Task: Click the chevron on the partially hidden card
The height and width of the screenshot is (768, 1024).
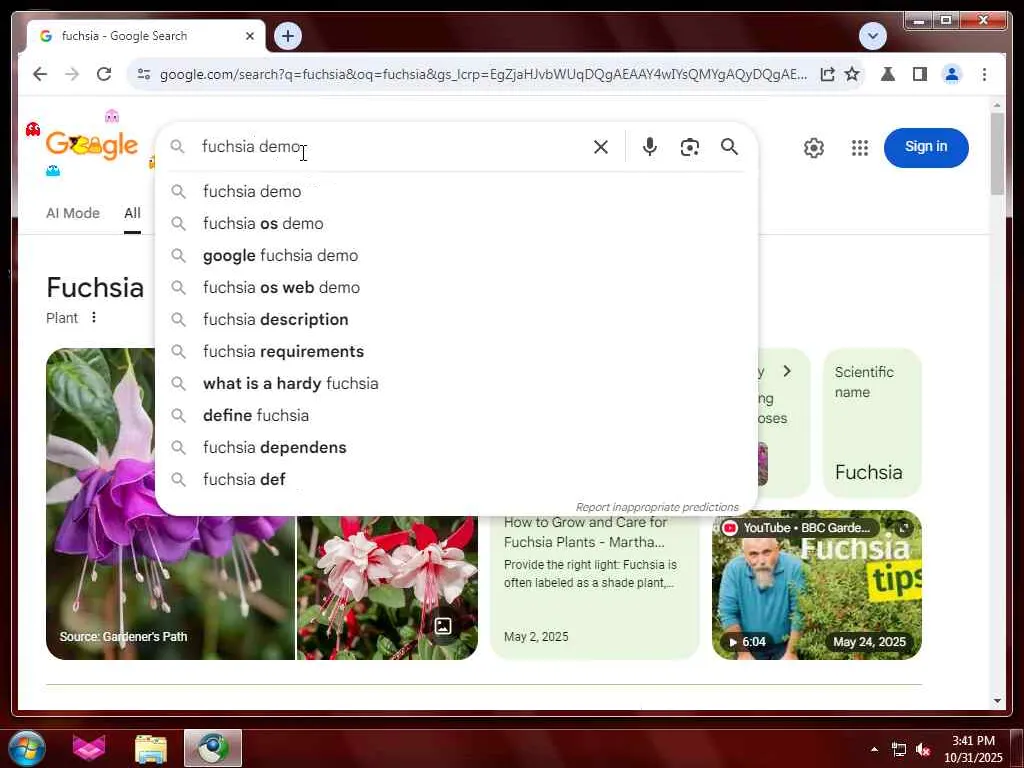Action: pos(787,372)
